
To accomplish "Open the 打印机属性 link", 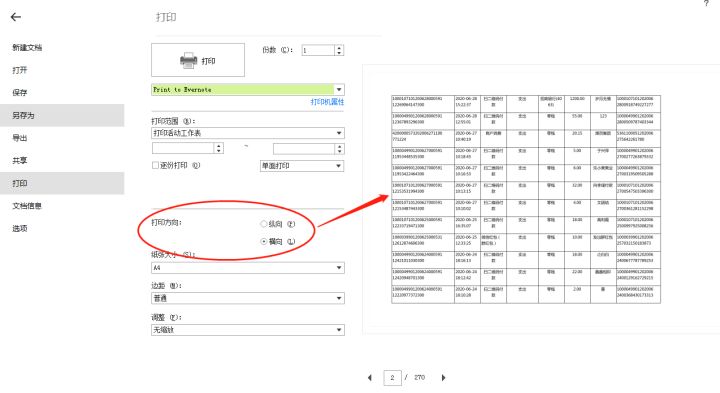I will 327,102.
